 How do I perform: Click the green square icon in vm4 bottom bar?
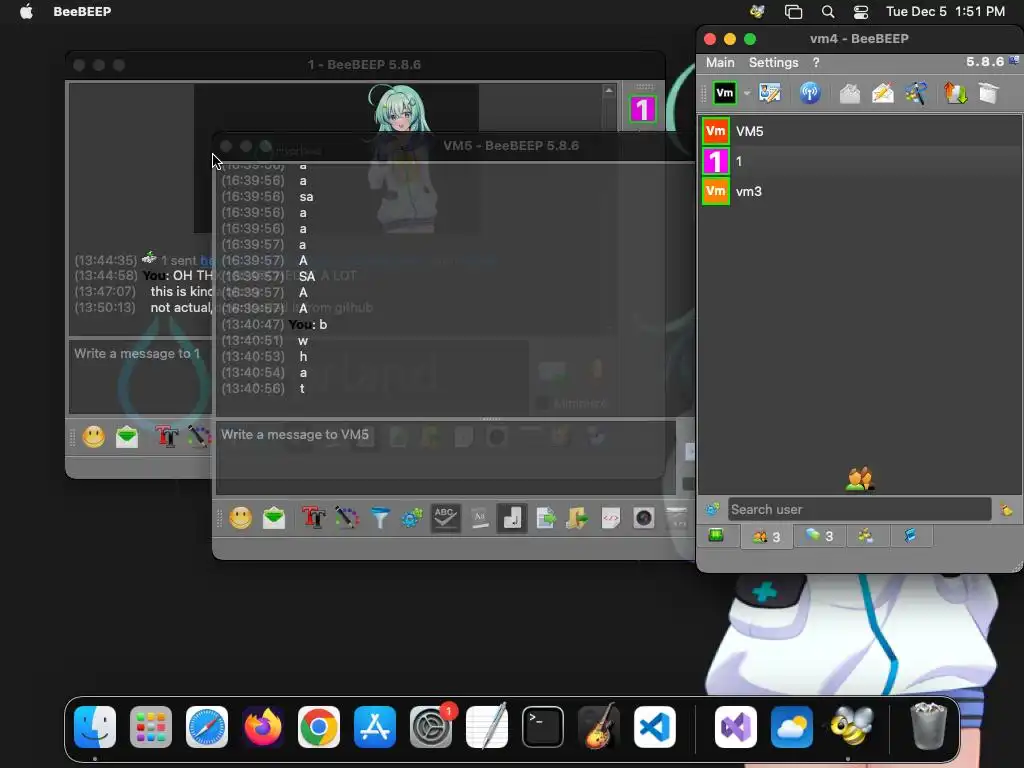[x=716, y=536]
